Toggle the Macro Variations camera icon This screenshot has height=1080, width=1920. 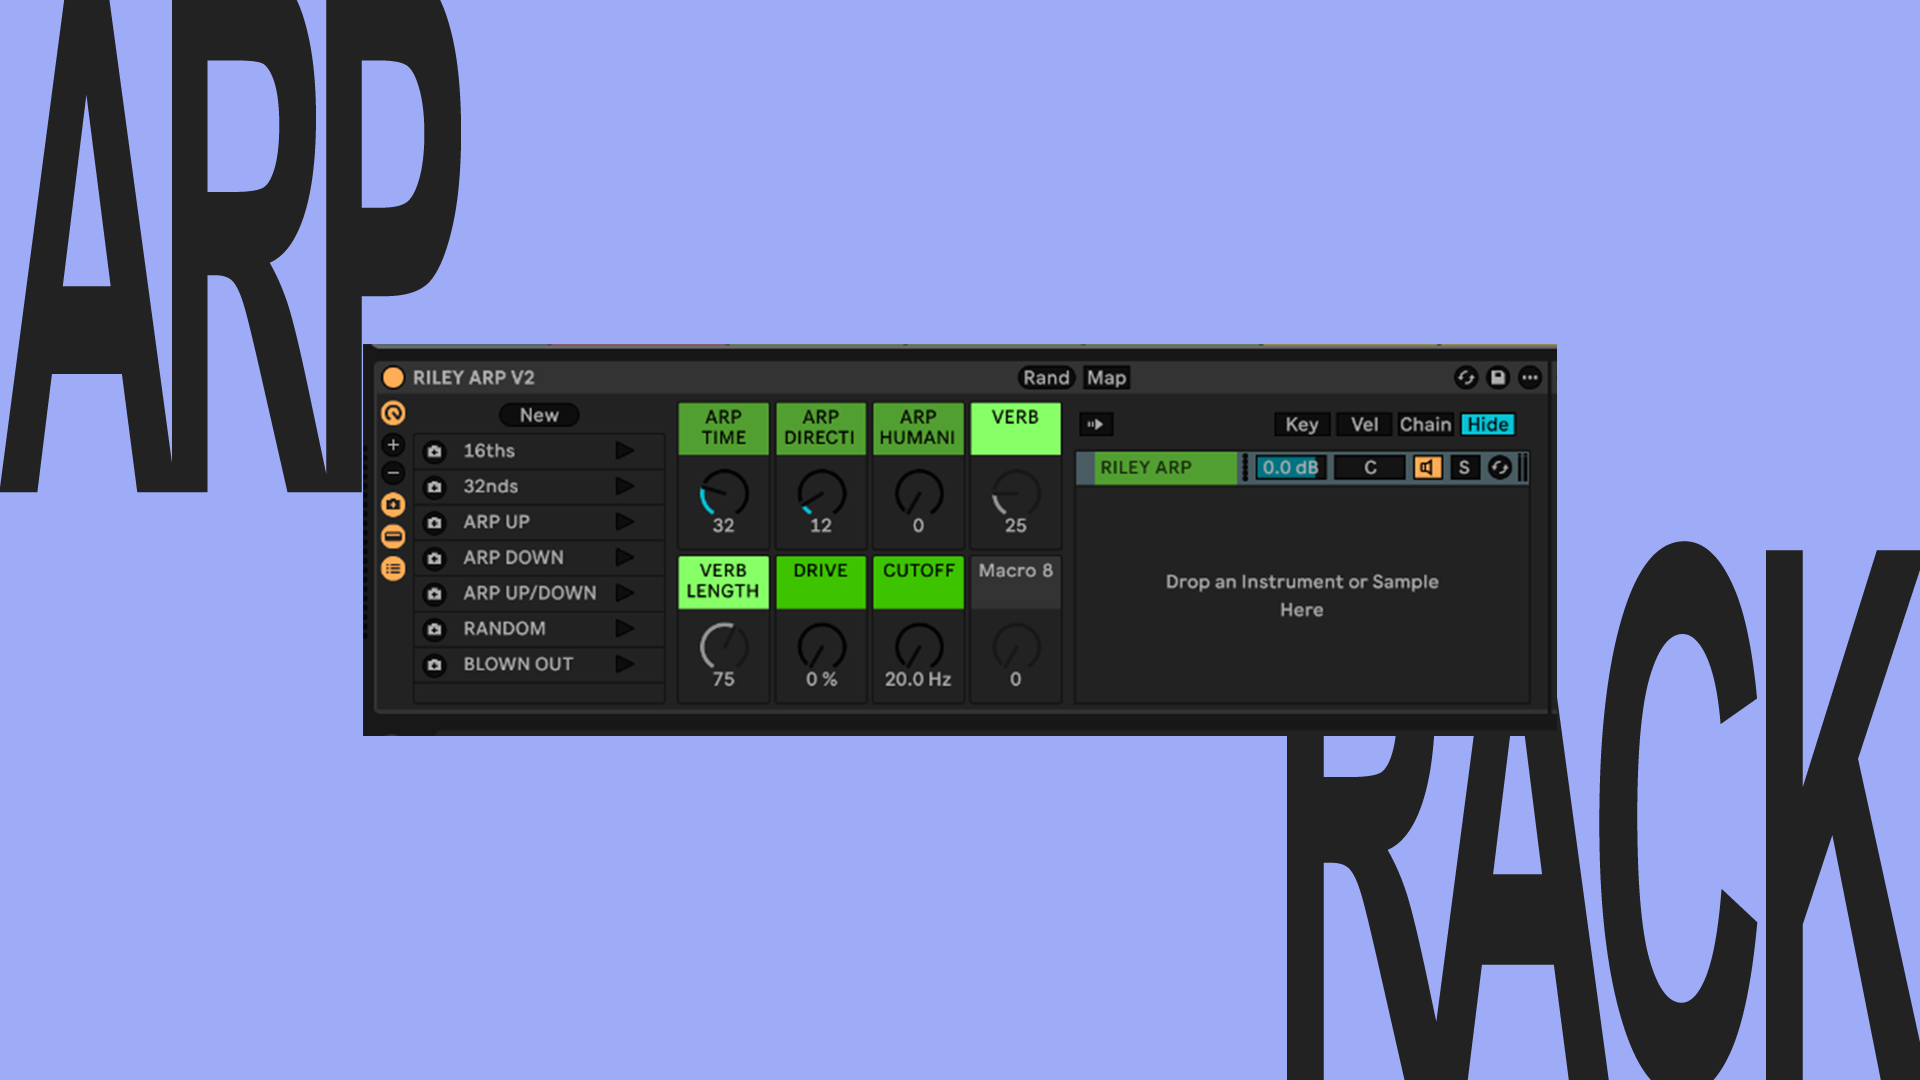point(393,505)
